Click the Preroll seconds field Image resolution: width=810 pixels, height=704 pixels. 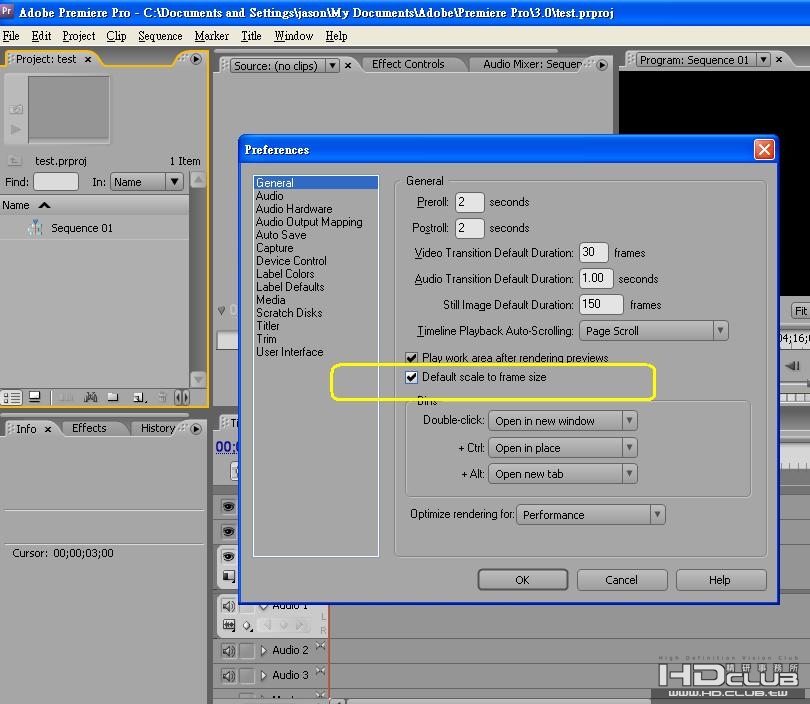470,202
